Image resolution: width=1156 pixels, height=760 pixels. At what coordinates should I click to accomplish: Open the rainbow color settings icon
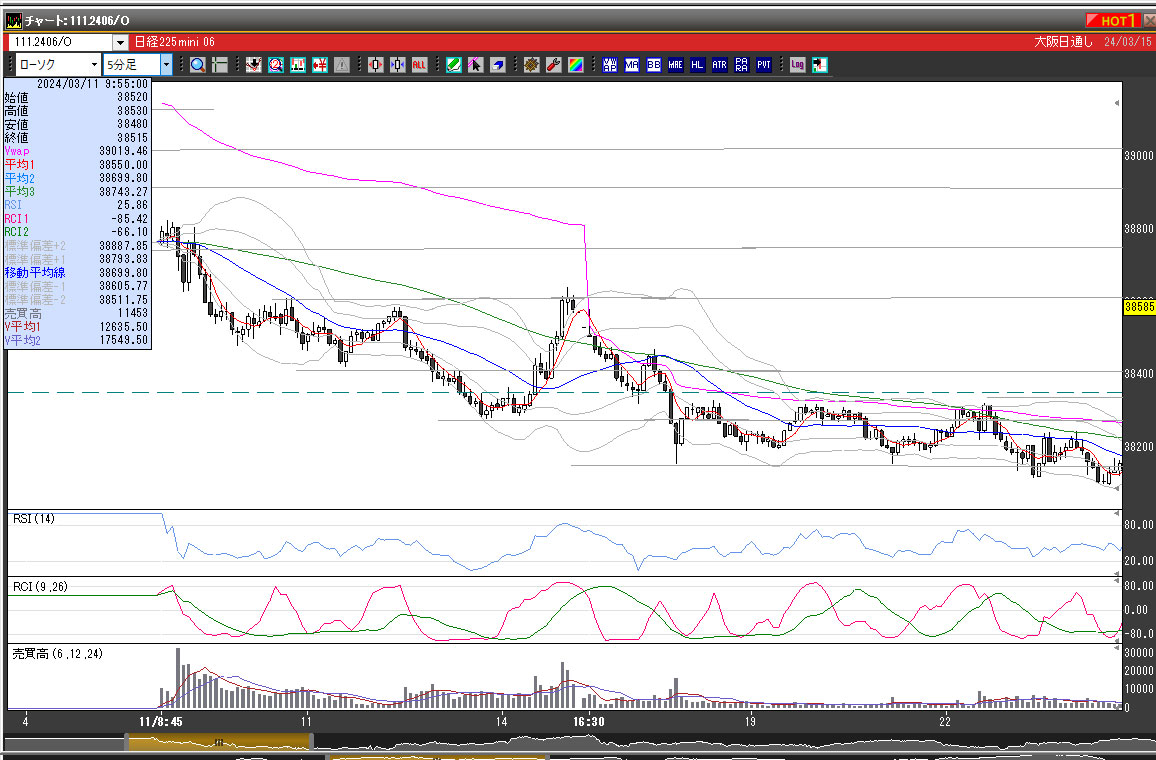pos(576,65)
